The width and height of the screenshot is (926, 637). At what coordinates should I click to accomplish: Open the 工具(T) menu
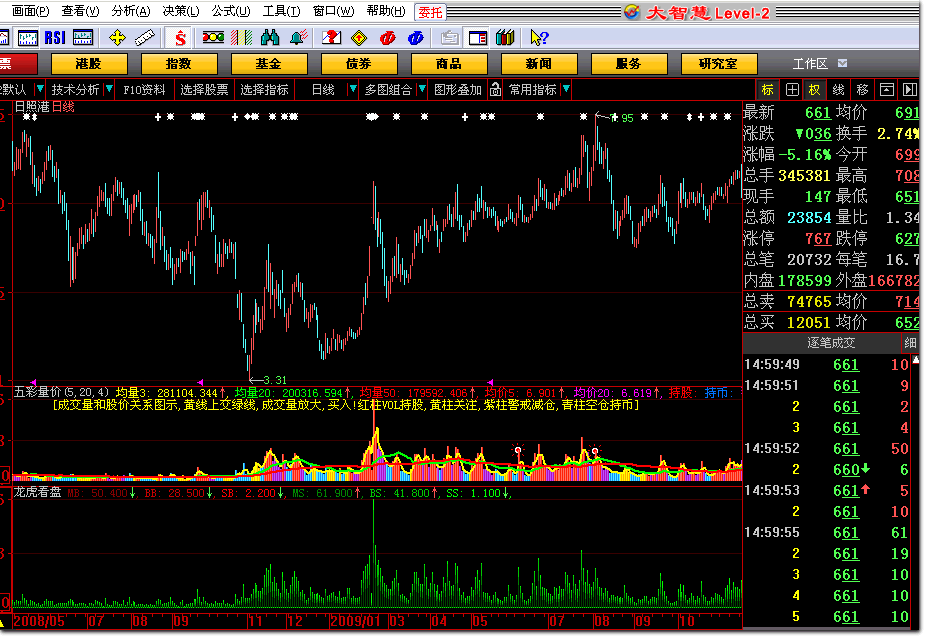[281, 11]
